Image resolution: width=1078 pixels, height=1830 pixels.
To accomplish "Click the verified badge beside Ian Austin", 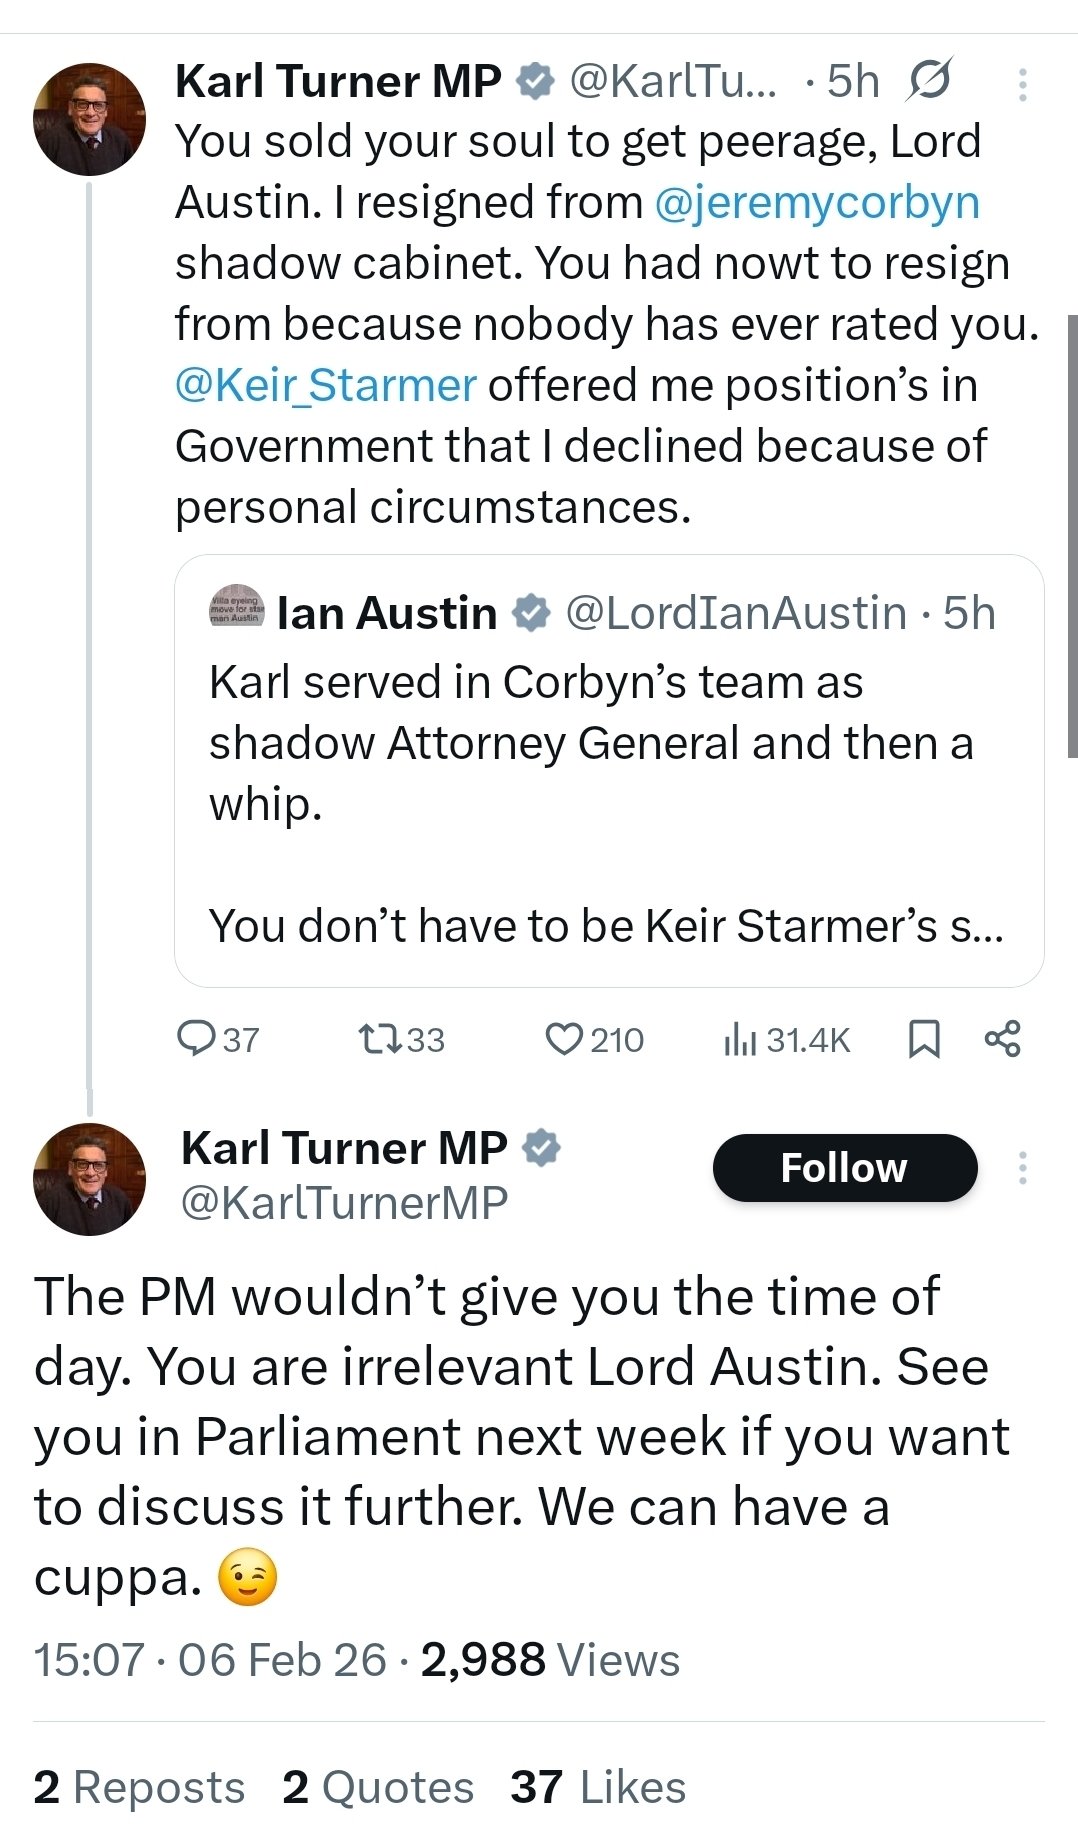I will (x=531, y=613).
